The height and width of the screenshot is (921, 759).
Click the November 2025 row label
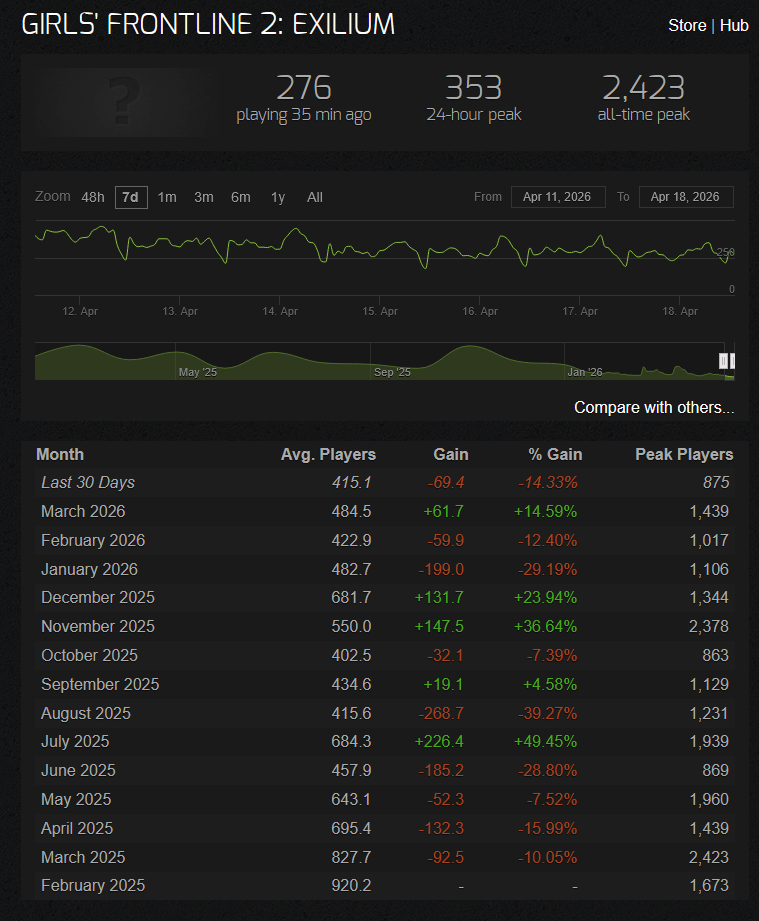[x=98, y=626]
